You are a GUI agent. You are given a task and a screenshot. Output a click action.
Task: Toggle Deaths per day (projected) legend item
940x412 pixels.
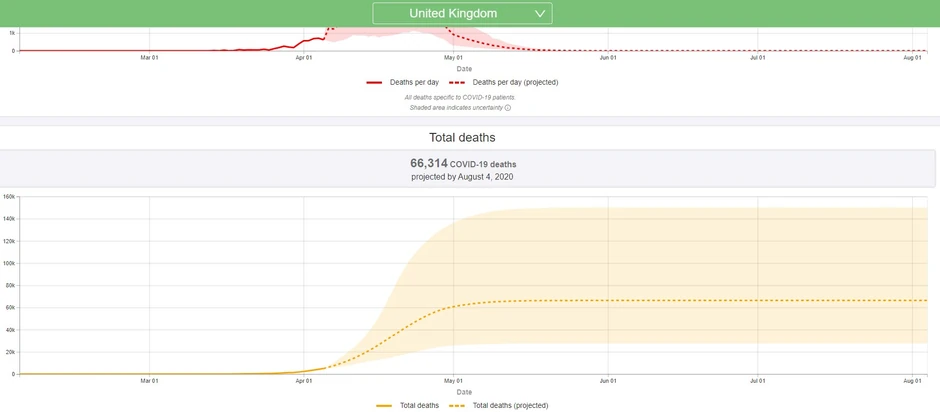coord(515,82)
